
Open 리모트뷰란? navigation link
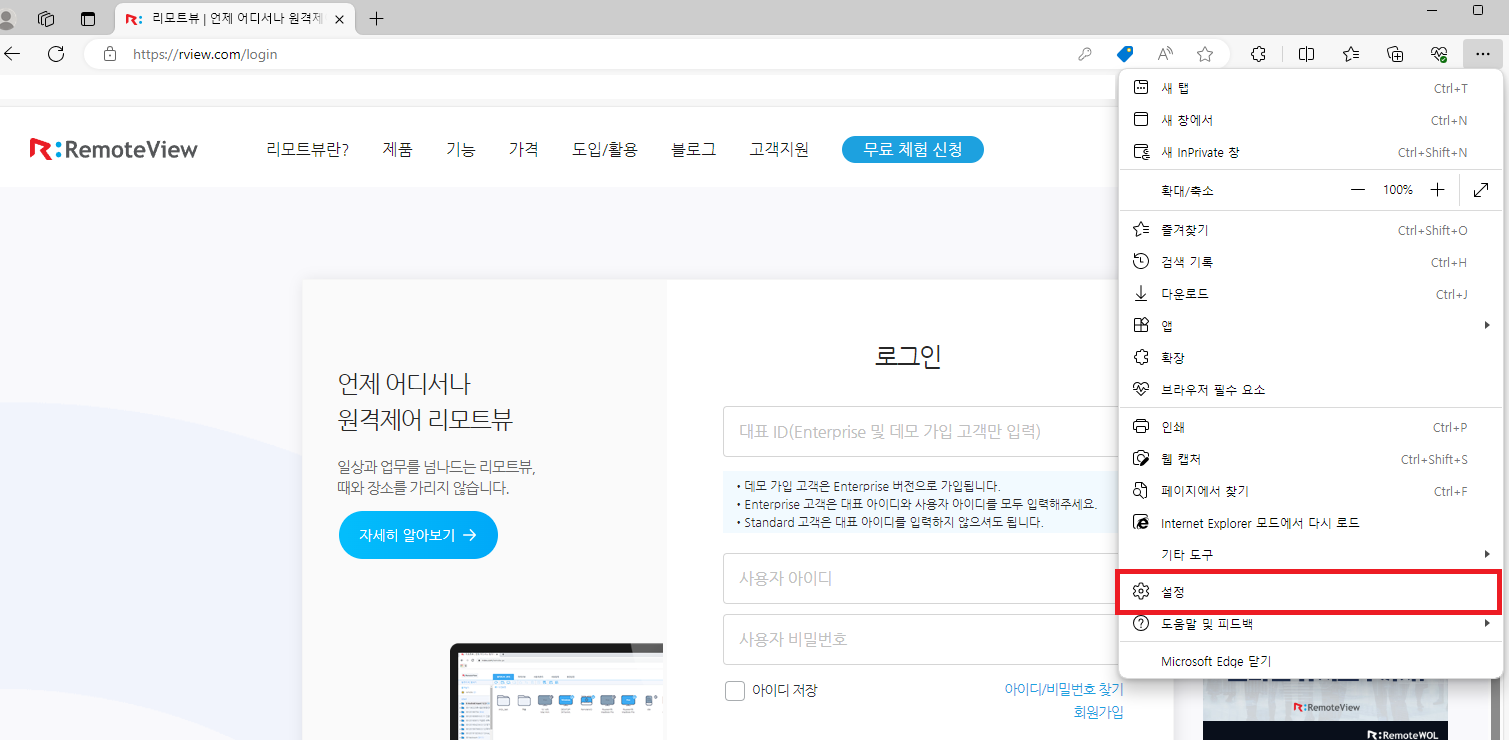point(307,150)
